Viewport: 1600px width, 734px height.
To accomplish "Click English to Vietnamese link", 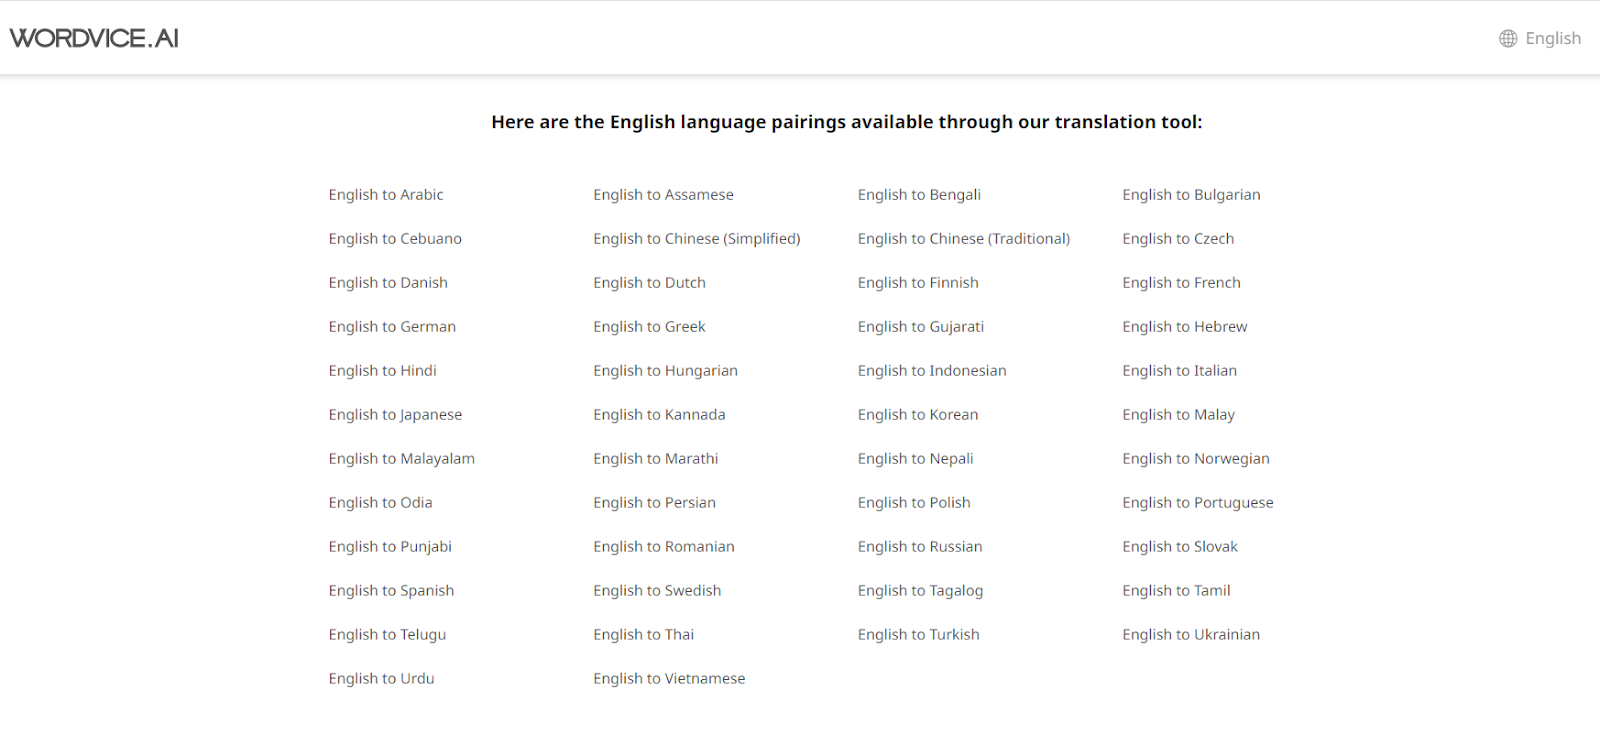I will point(668,679).
